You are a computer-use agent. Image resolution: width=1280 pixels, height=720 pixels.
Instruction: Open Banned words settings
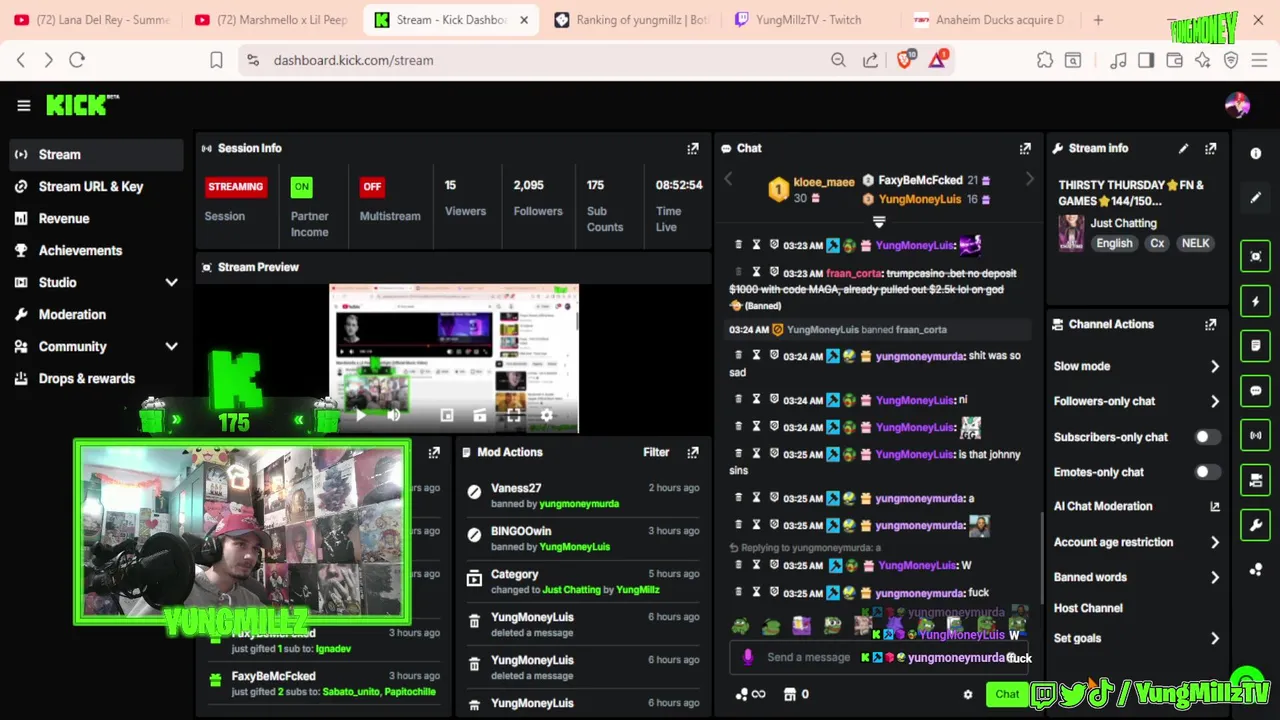[1137, 577]
